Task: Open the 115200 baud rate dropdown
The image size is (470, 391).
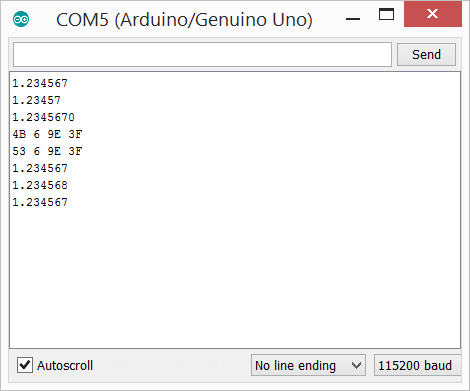Action: point(418,365)
